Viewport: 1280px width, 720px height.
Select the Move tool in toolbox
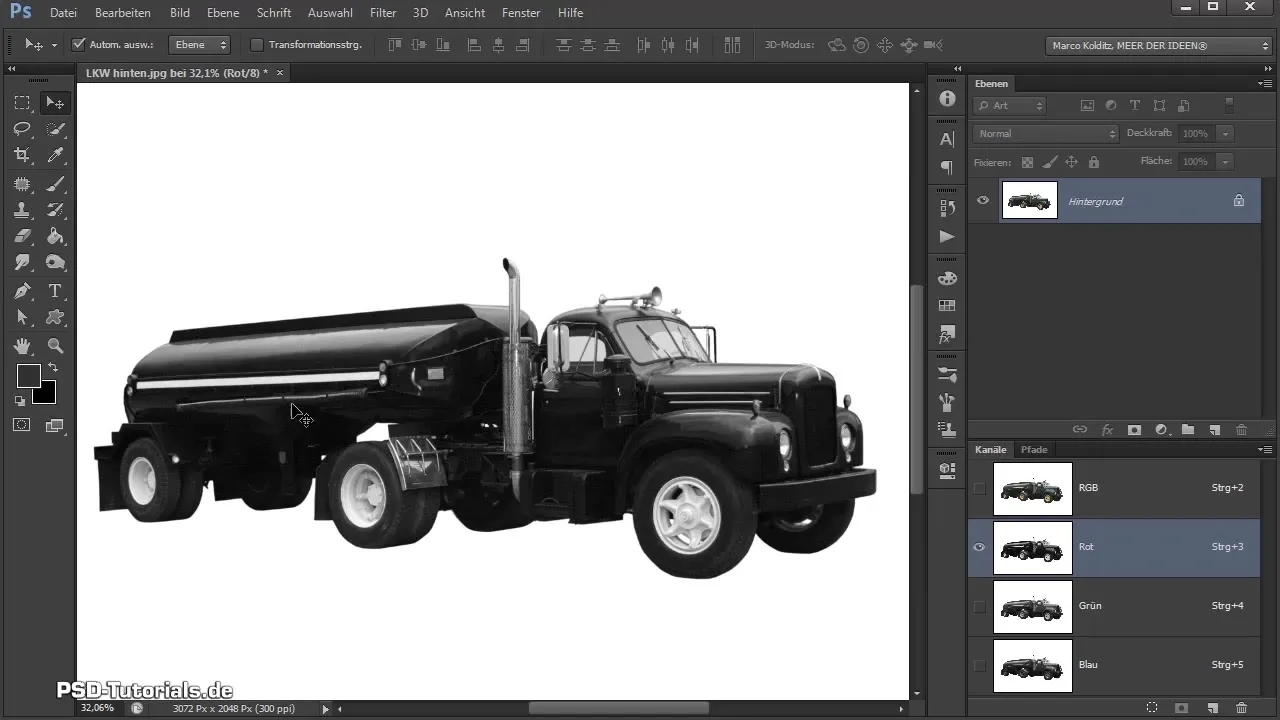[56, 103]
